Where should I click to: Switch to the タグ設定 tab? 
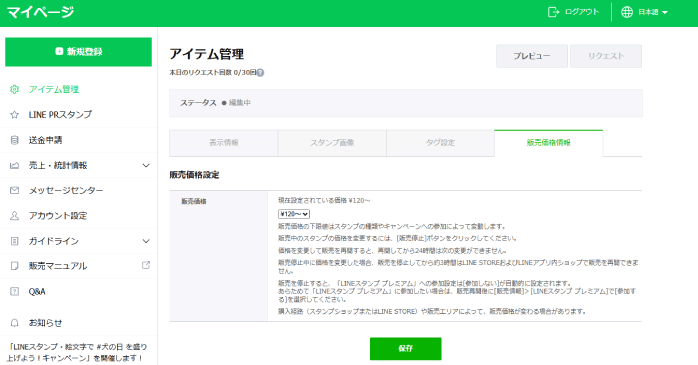coord(440,143)
